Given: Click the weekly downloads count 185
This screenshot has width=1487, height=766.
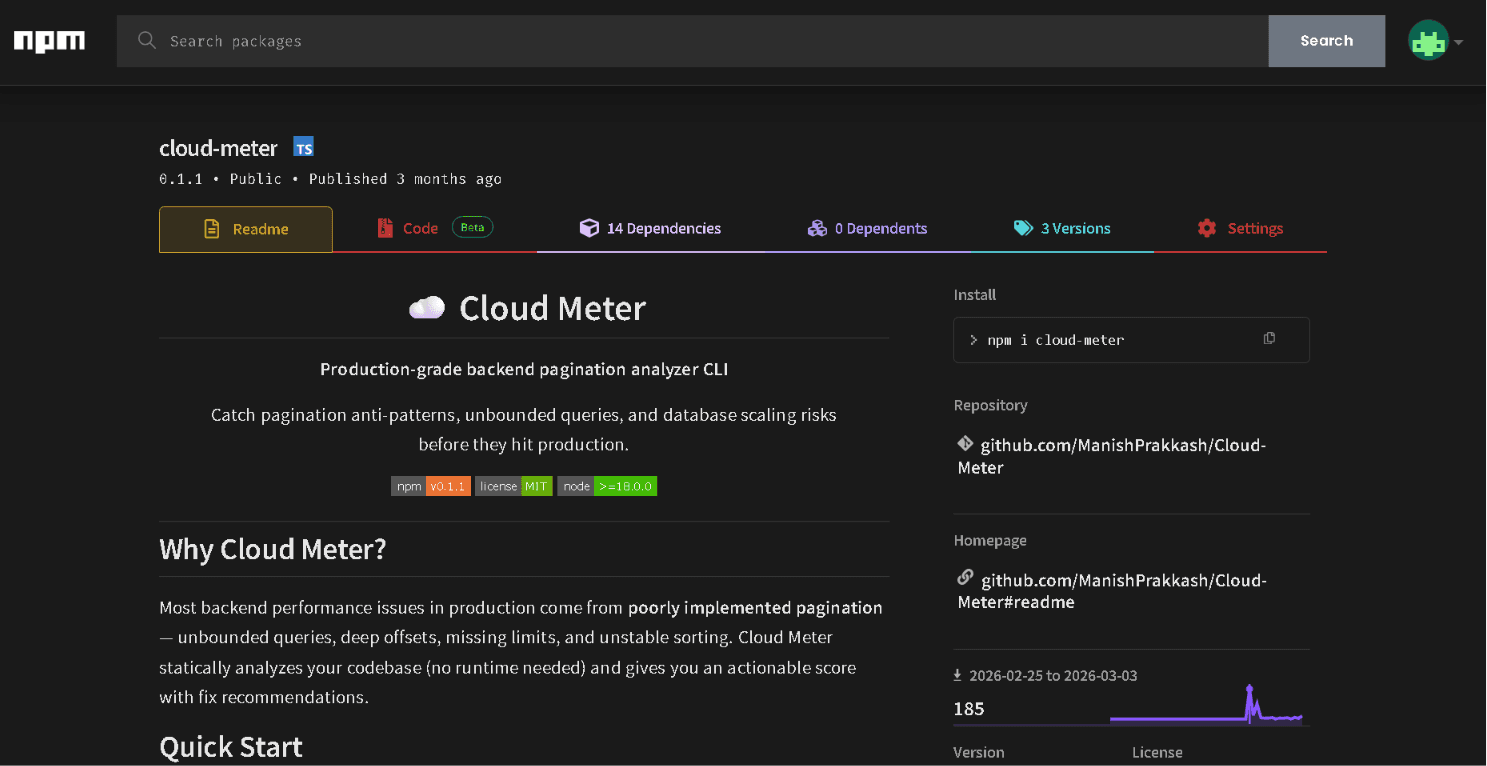Looking at the screenshot, I should click(x=969, y=709).
